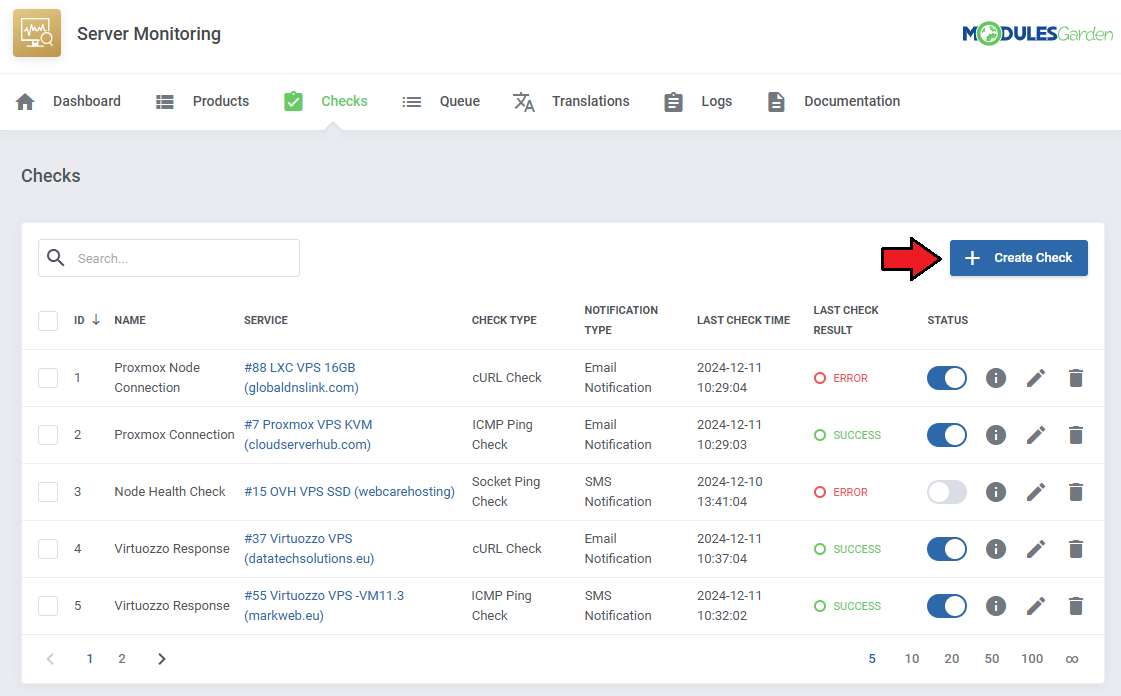
Task: Select all checks via header checkbox
Action: tap(48, 321)
